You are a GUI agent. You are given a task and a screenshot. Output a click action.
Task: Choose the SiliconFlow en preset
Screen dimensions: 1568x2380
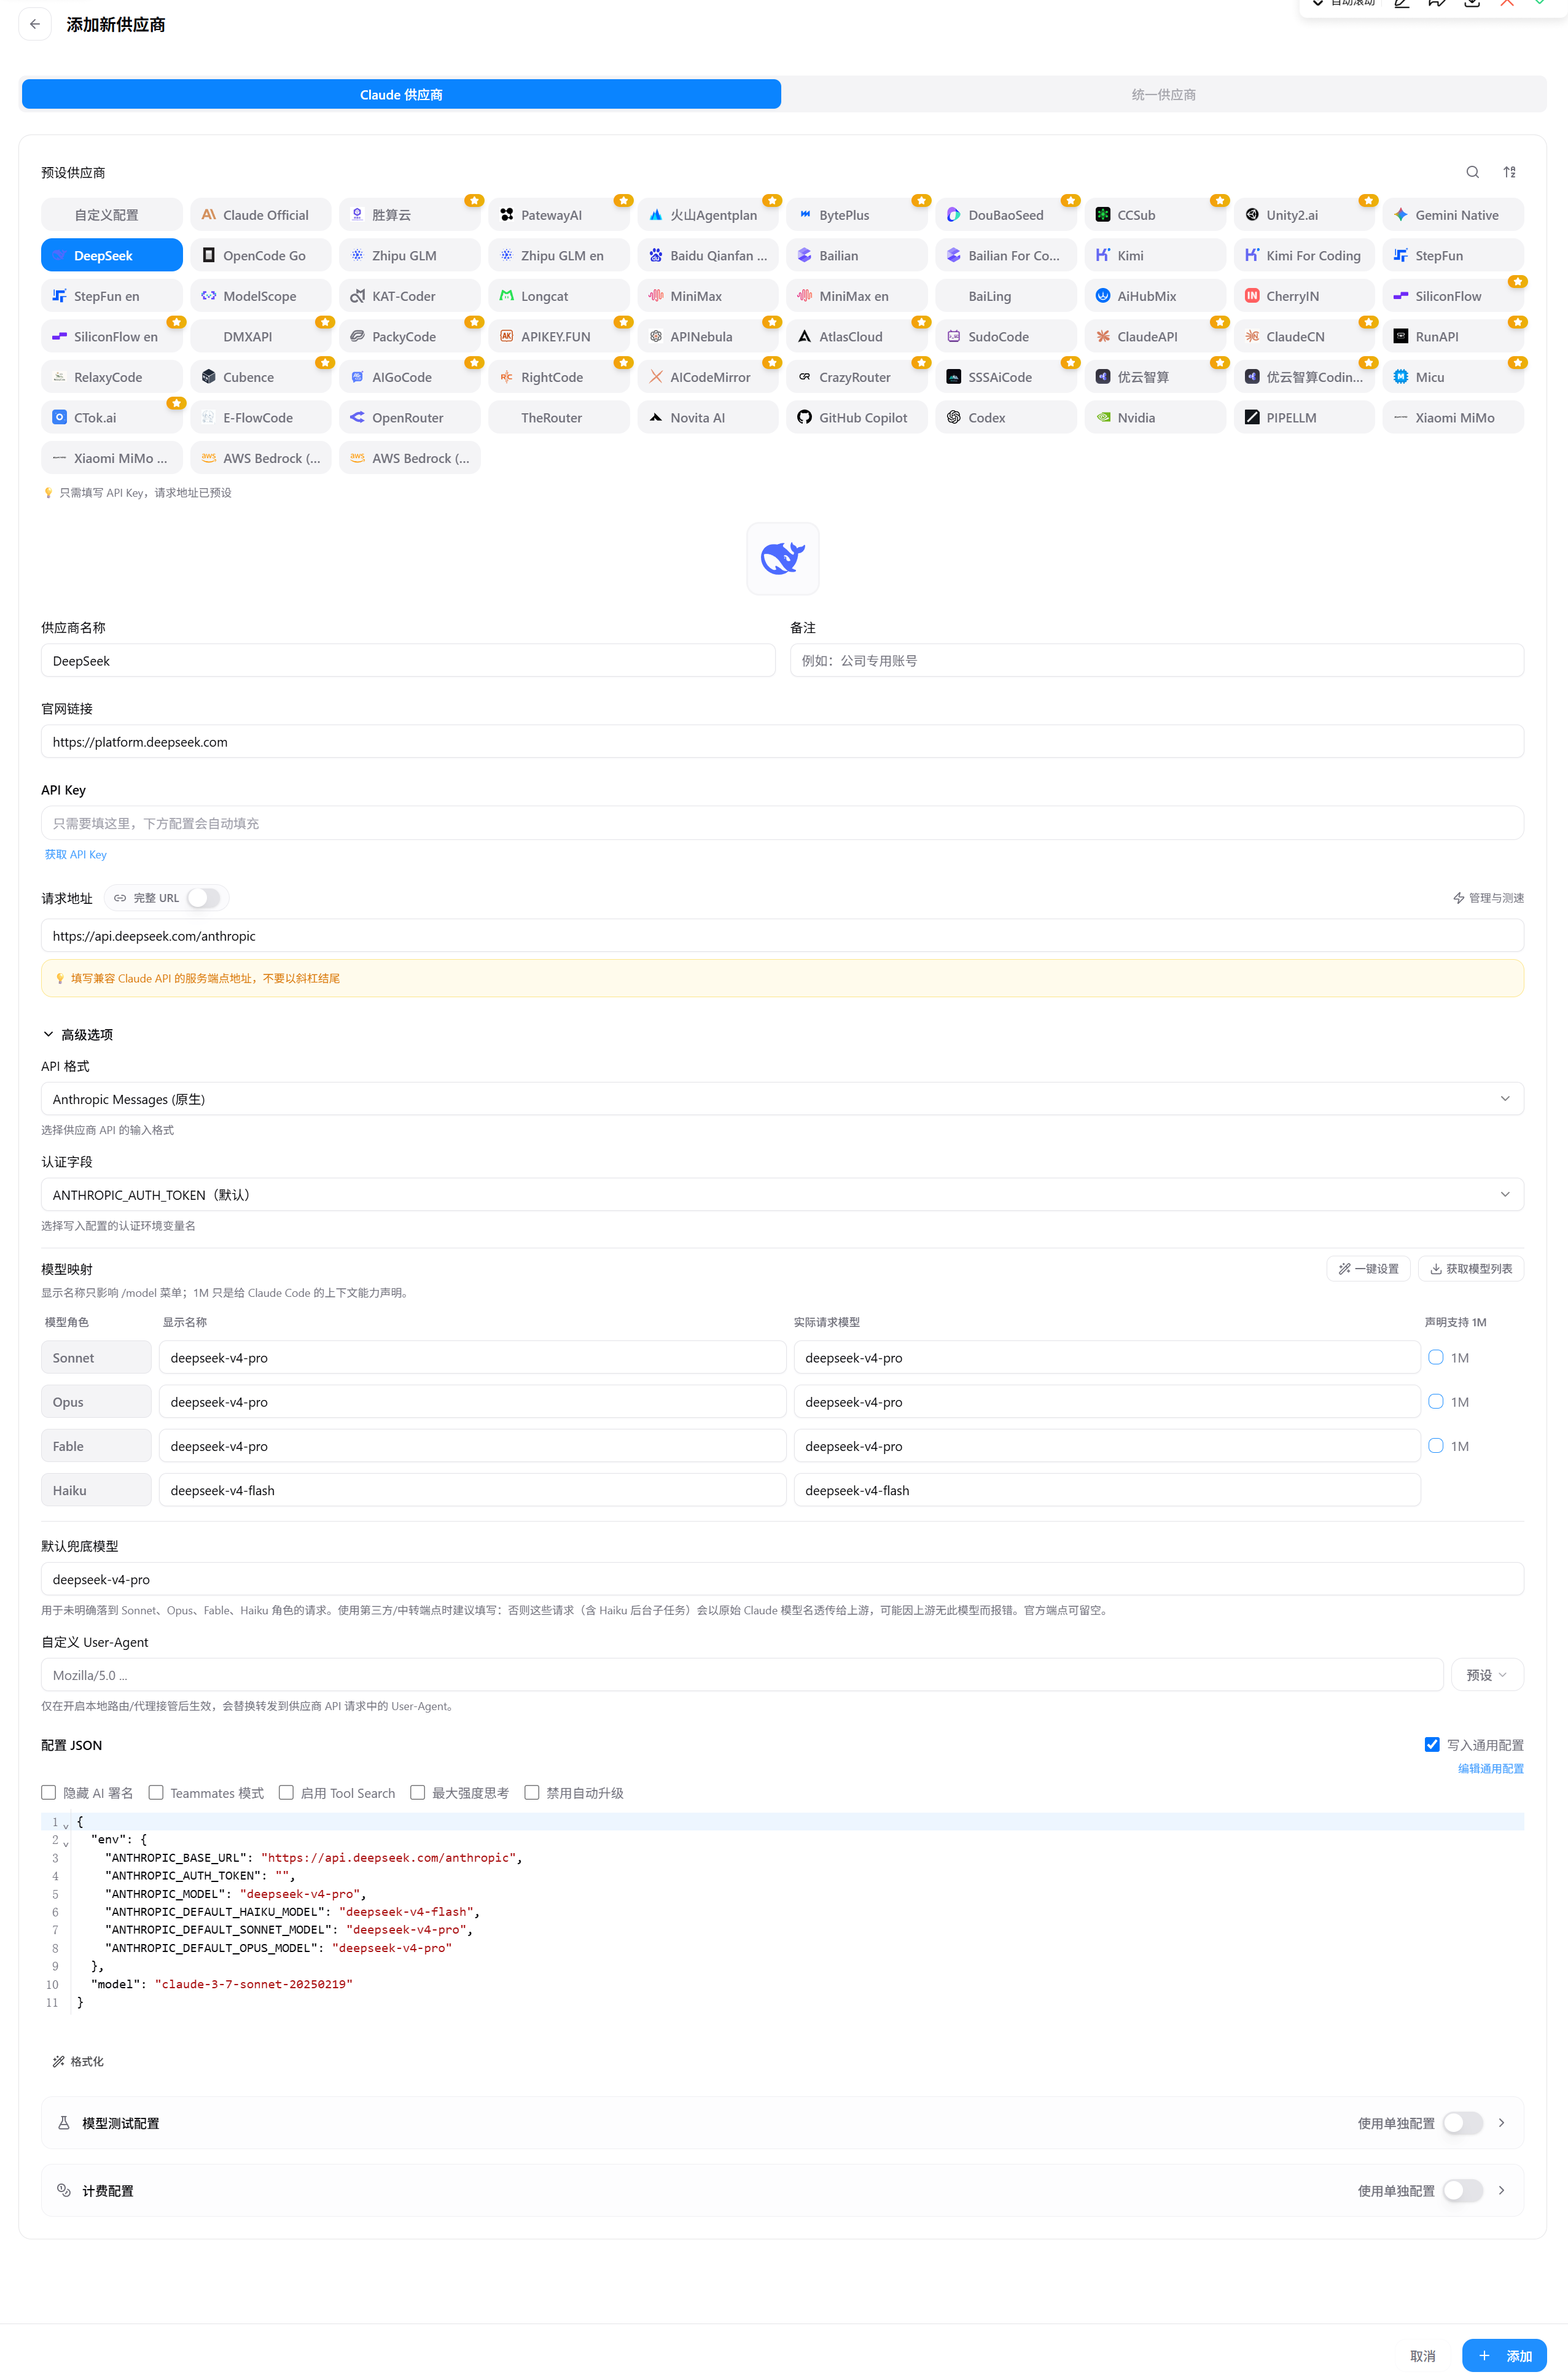tap(112, 337)
